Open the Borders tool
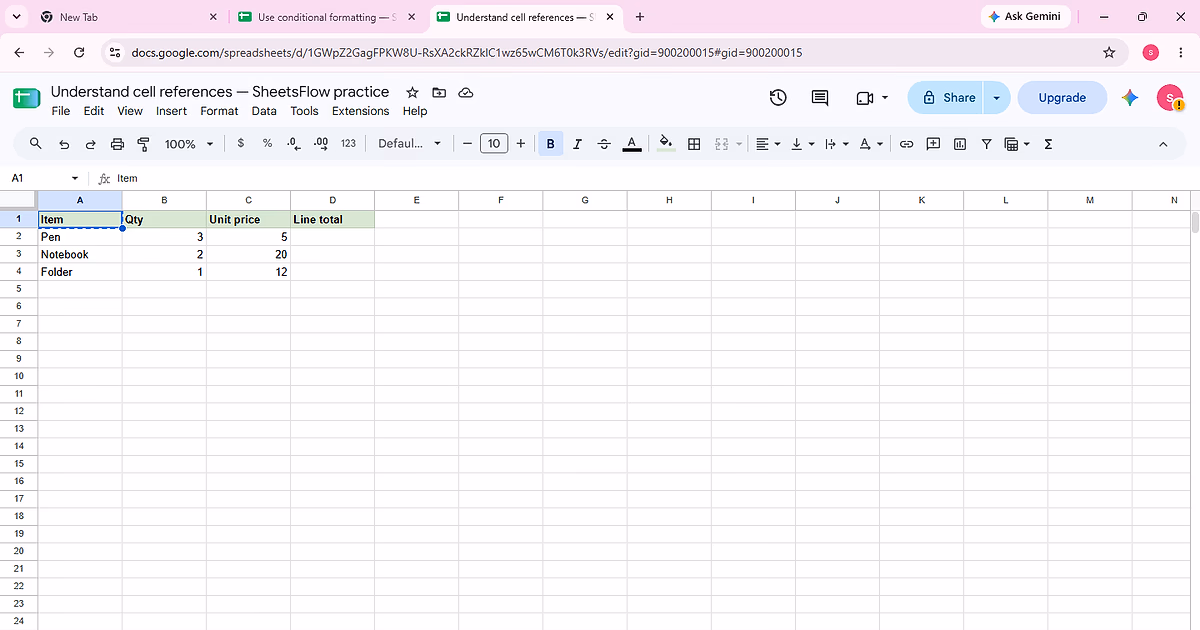 coord(694,144)
